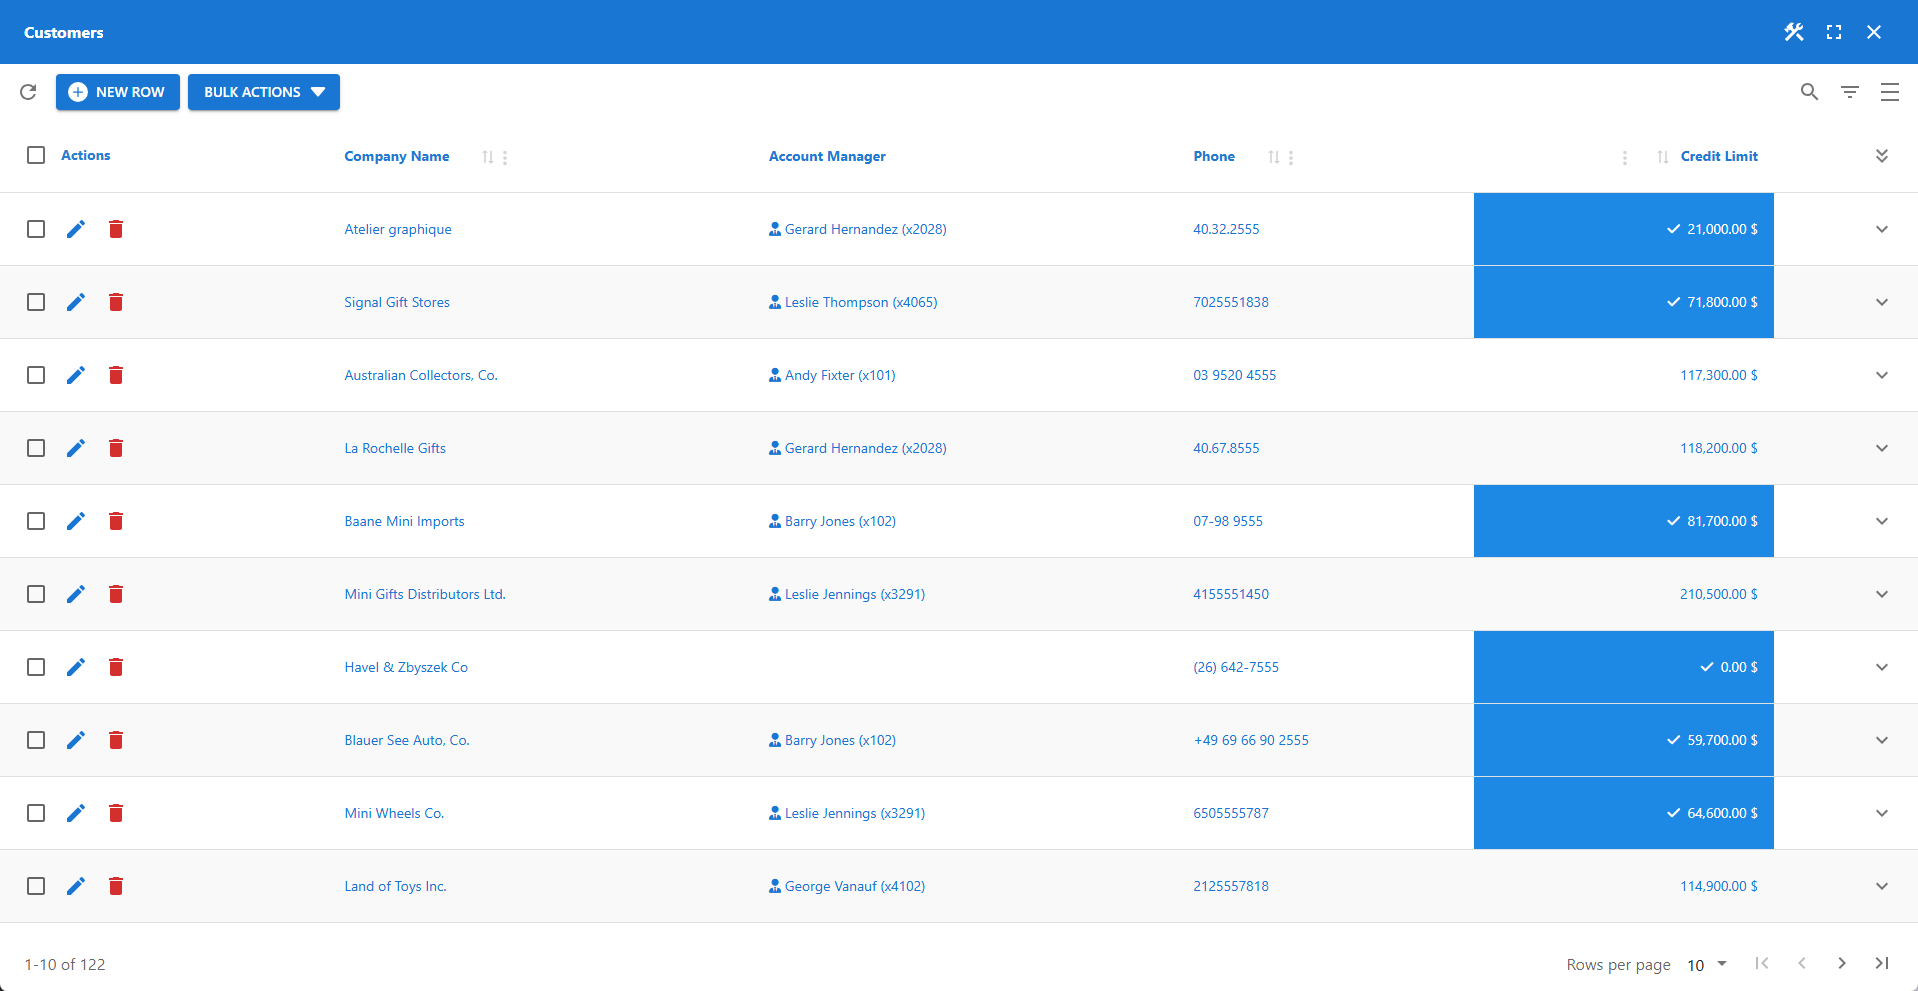This screenshot has width=1918, height=991.
Task: Enter fullscreen mode
Action: pos(1833,31)
